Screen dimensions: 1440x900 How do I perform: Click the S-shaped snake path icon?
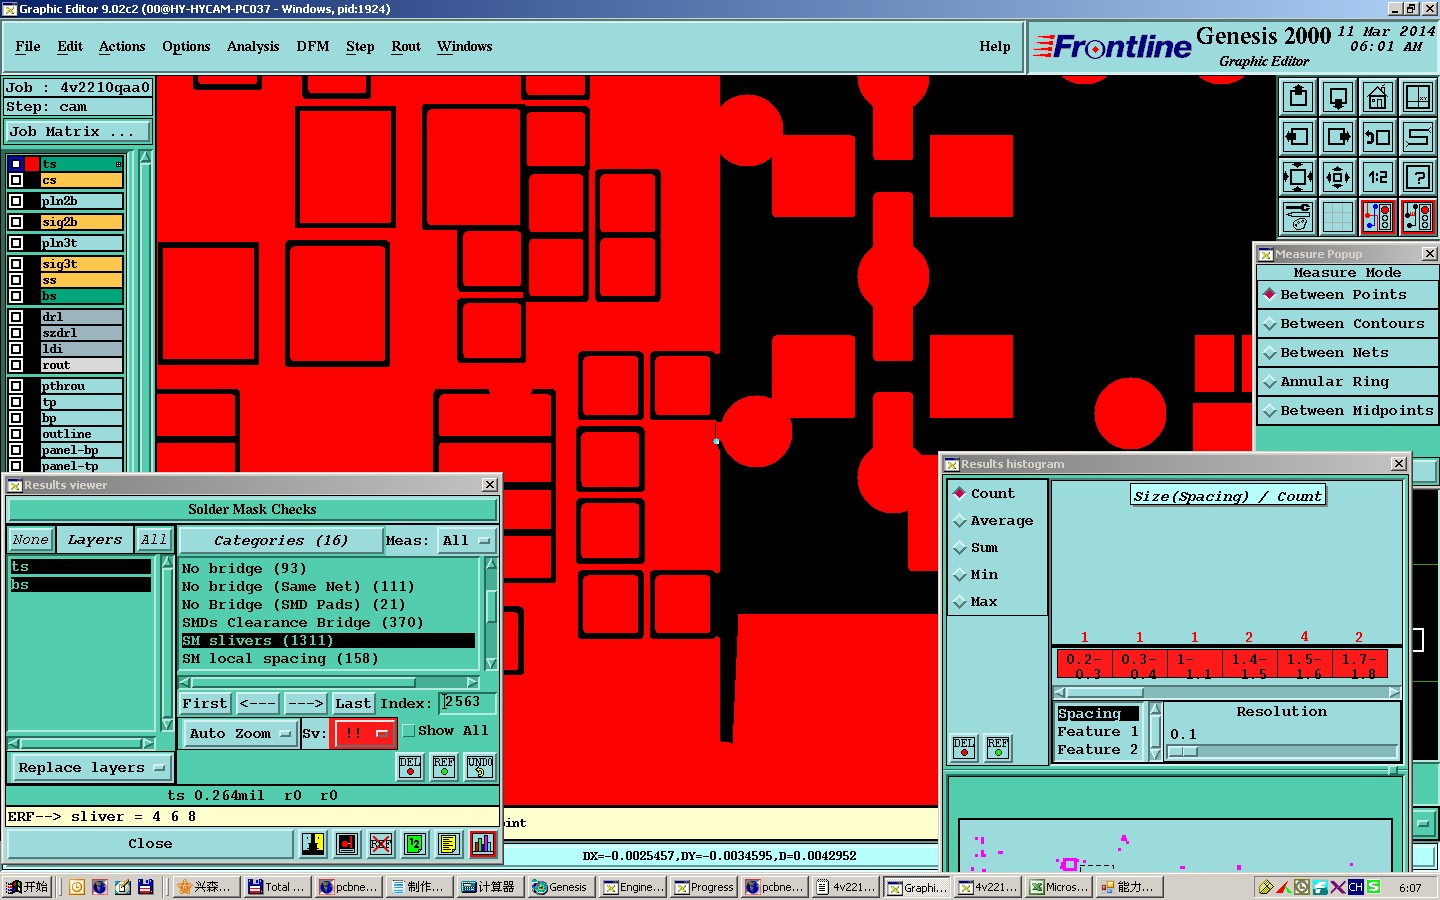pos(1418,137)
